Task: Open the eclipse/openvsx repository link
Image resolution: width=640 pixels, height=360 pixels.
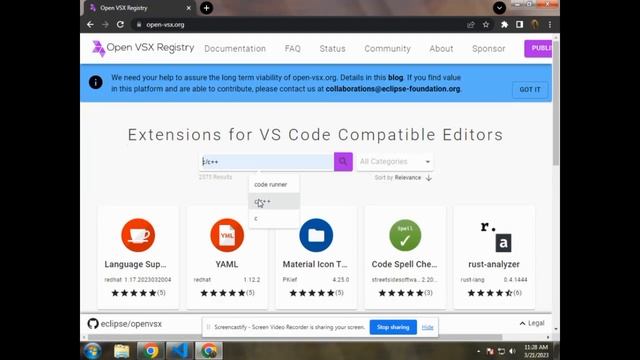Action: coord(131,324)
